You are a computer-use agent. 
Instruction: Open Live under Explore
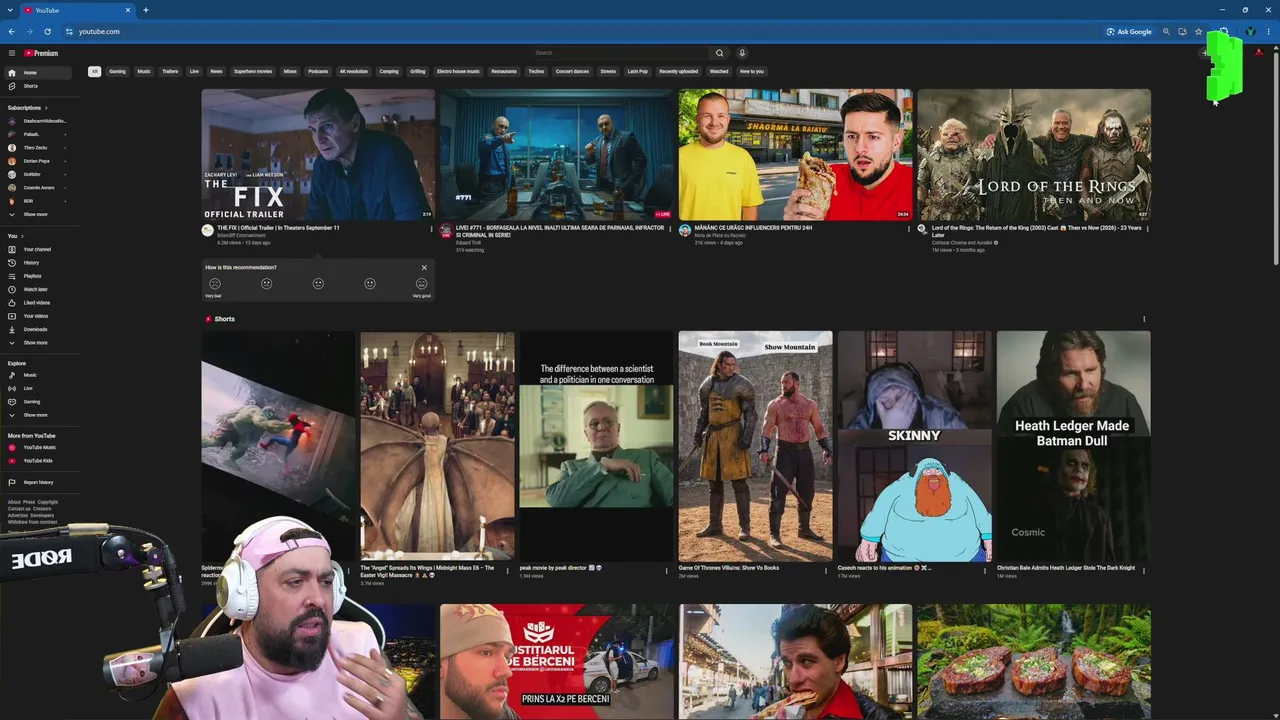[x=36, y=388]
